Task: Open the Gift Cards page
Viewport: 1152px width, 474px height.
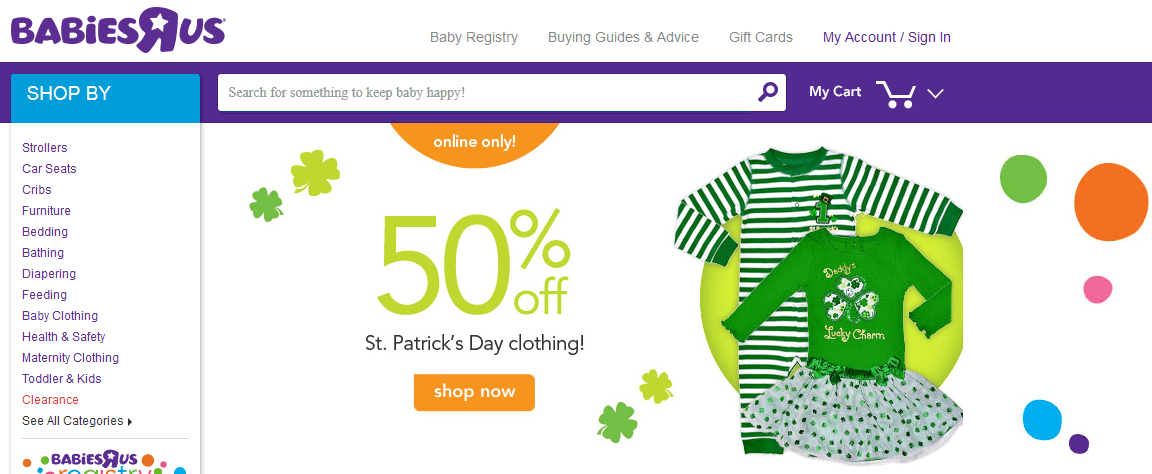Action: (x=760, y=37)
